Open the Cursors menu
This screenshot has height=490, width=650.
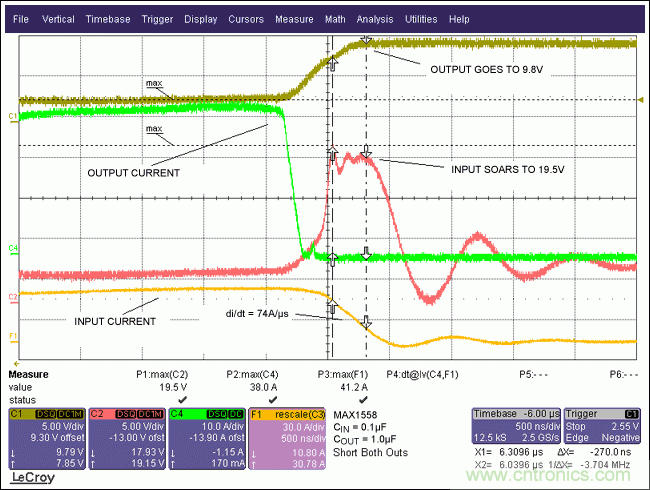pyautogui.click(x=246, y=19)
